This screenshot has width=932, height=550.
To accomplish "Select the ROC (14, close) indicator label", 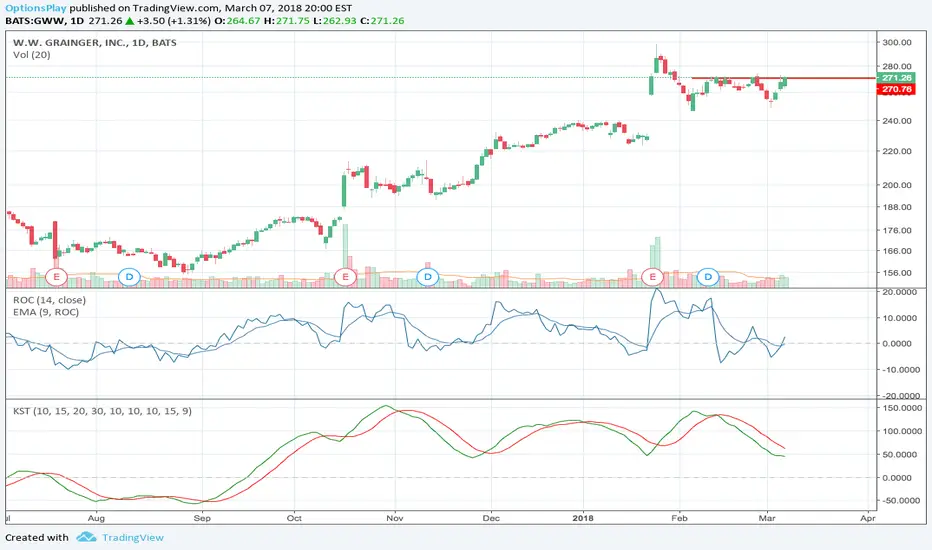I will (x=49, y=300).
